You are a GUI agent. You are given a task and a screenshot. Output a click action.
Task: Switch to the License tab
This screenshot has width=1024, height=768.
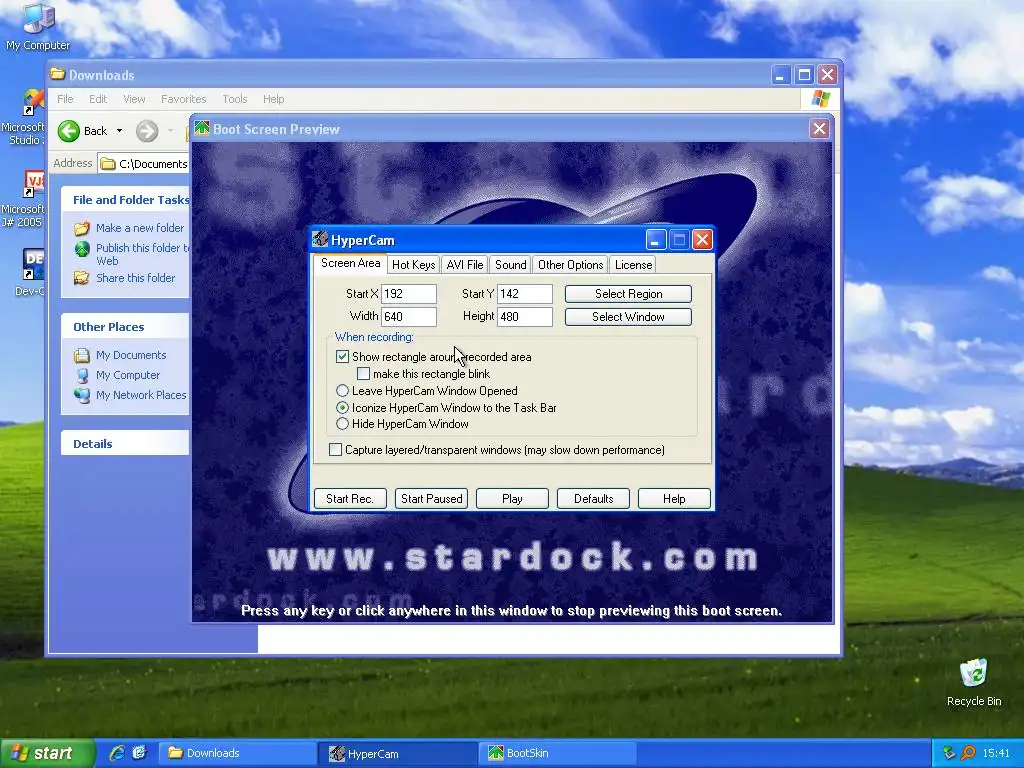click(x=633, y=264)
